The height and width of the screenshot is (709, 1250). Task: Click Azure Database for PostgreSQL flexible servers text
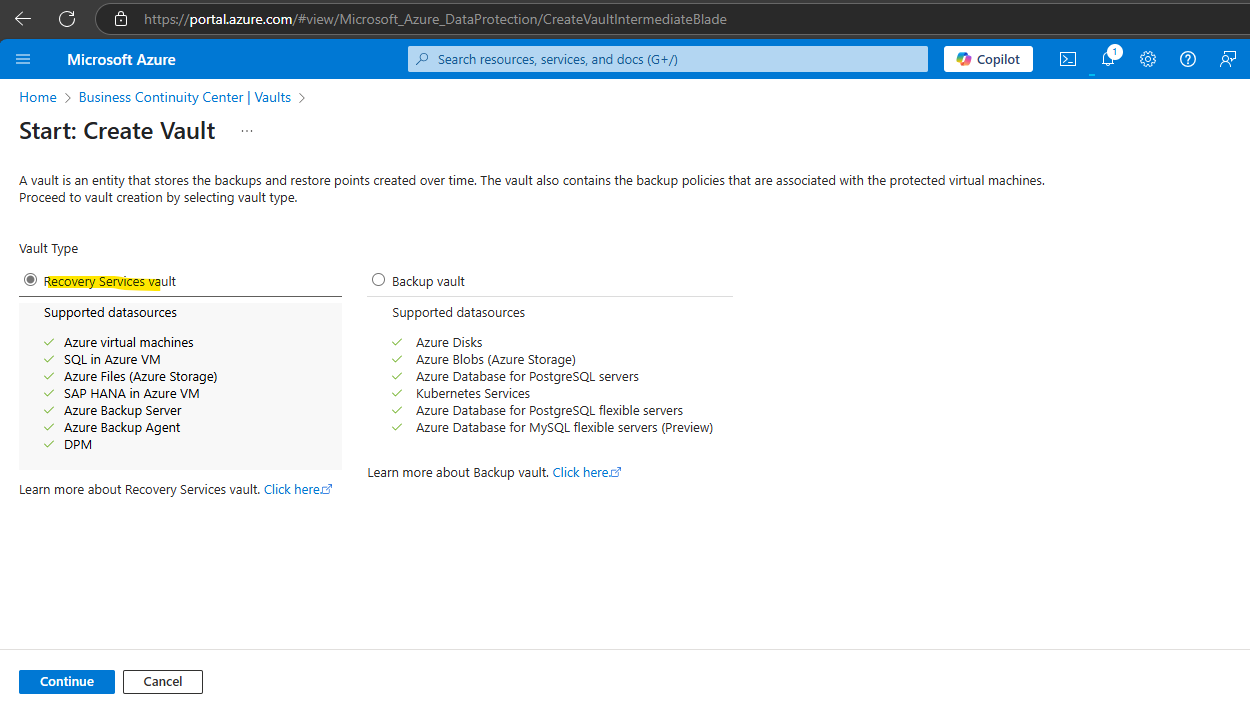pos(550,410)
